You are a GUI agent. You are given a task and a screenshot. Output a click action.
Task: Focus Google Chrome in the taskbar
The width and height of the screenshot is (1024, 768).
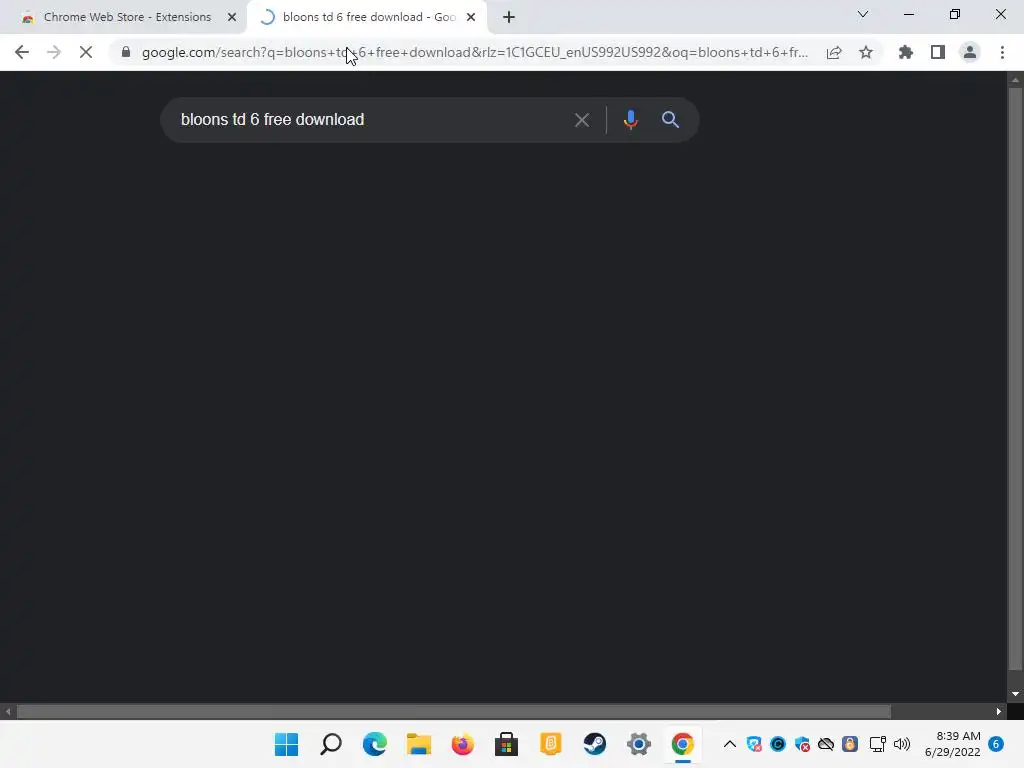(x=682, y=744)
